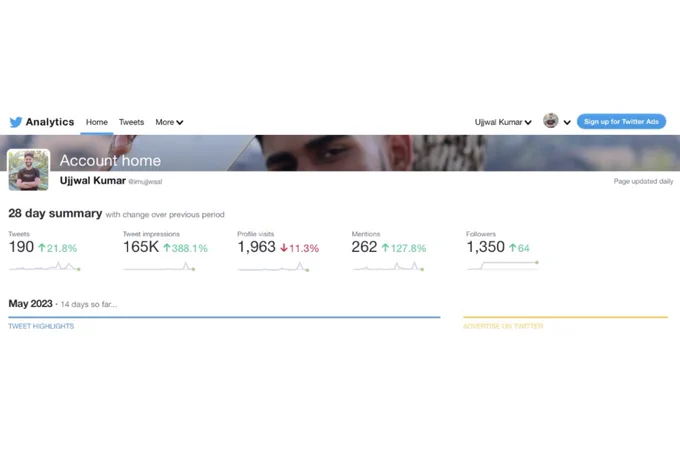Expand the More menu
Viewport: 680px width, 454px height.
pos(169,122)
